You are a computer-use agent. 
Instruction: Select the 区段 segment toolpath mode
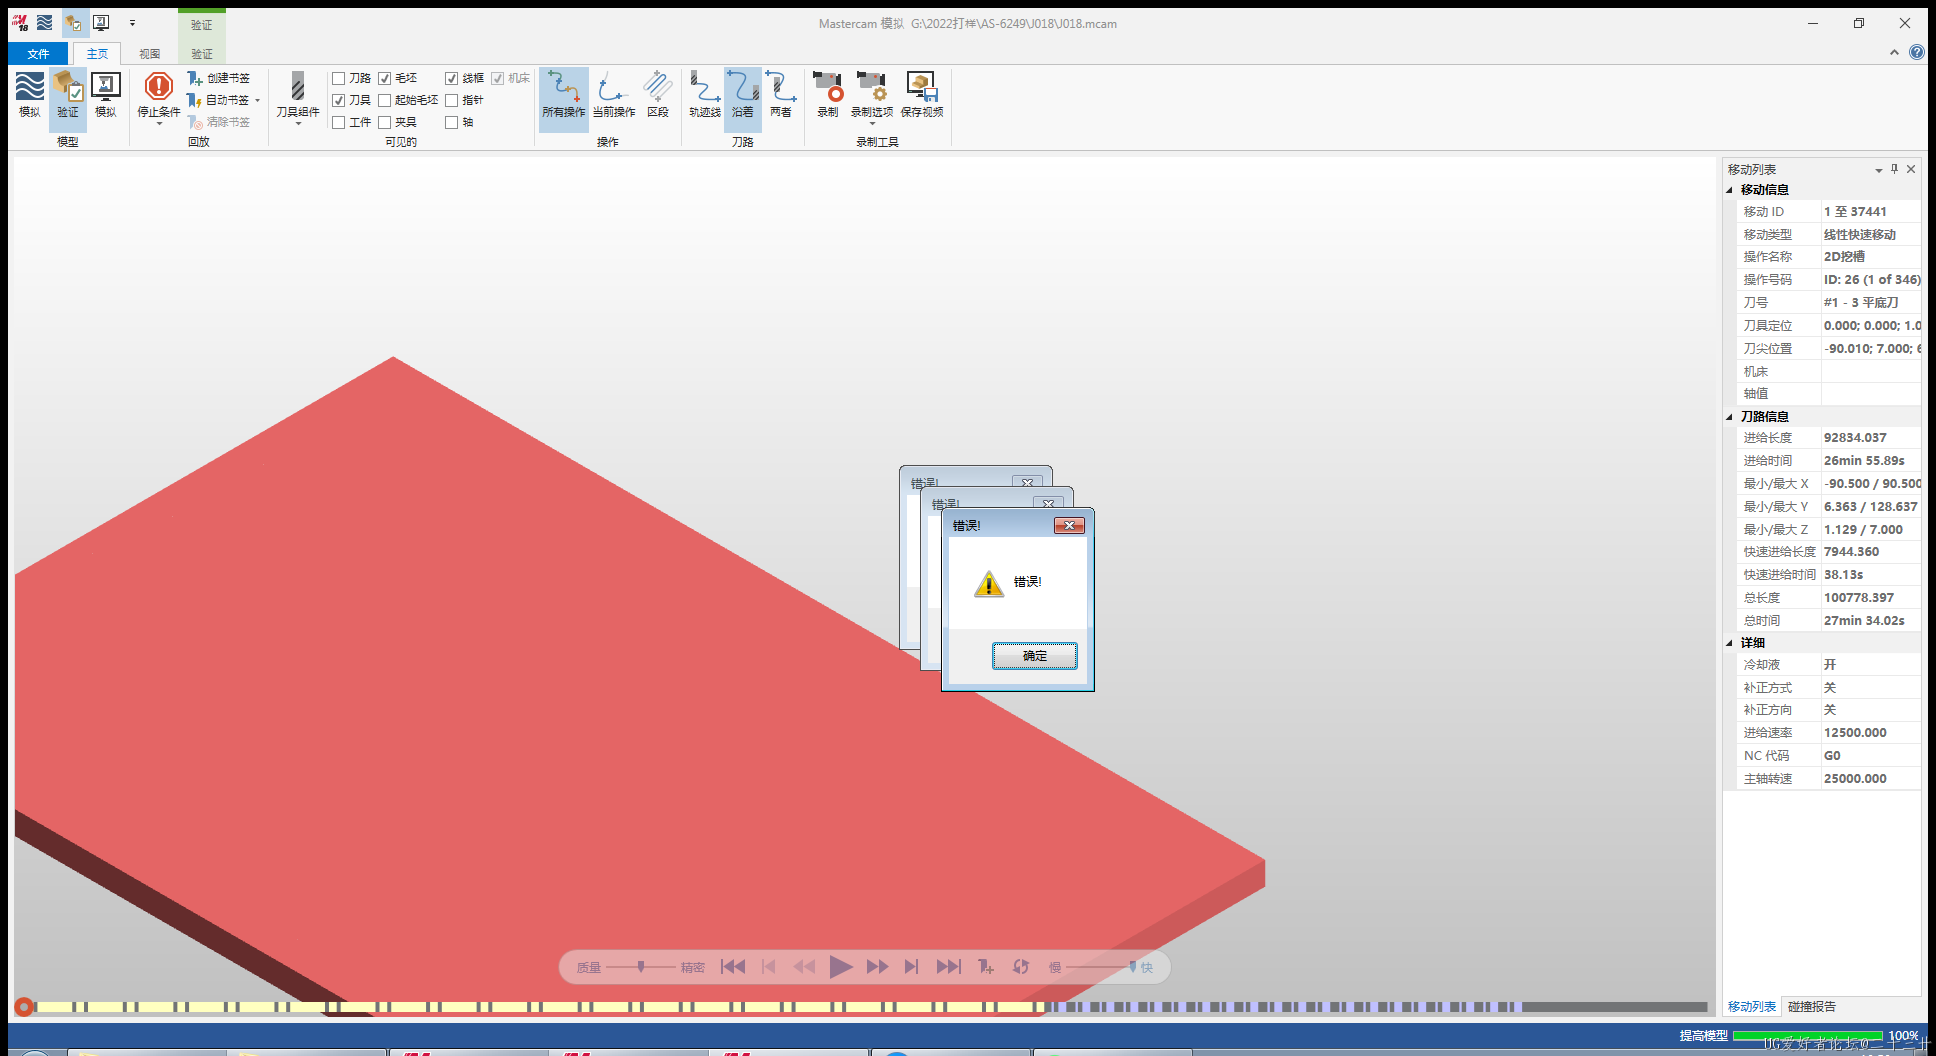click(658, 95)
